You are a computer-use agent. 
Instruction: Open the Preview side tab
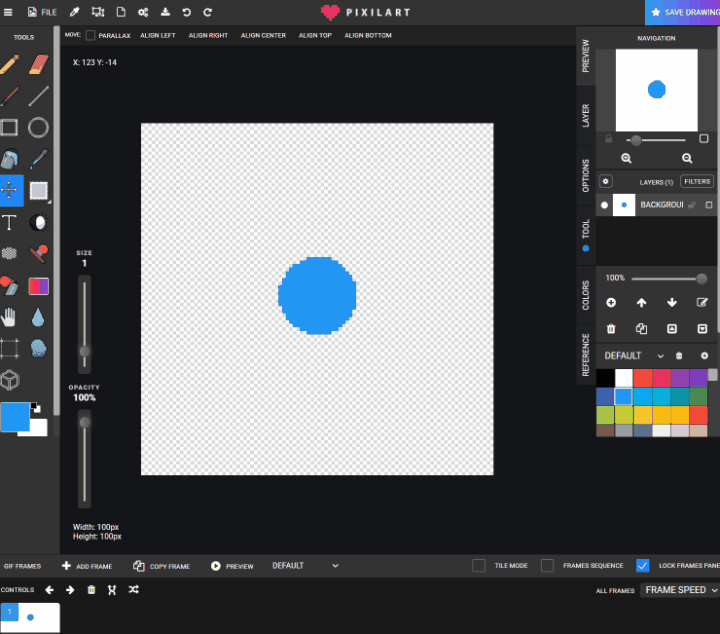[585, 56]
